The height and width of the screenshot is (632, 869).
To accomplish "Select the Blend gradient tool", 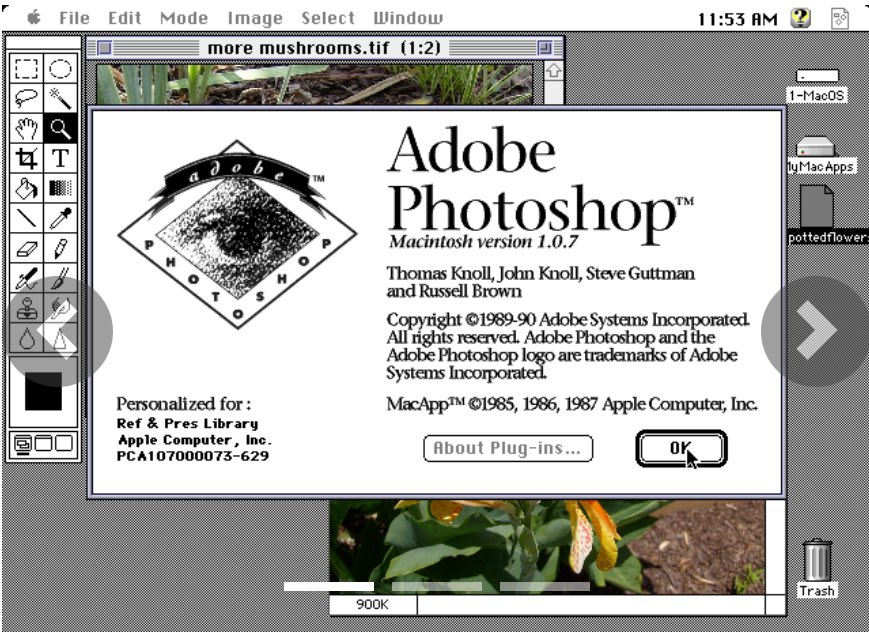I will 60,188.
